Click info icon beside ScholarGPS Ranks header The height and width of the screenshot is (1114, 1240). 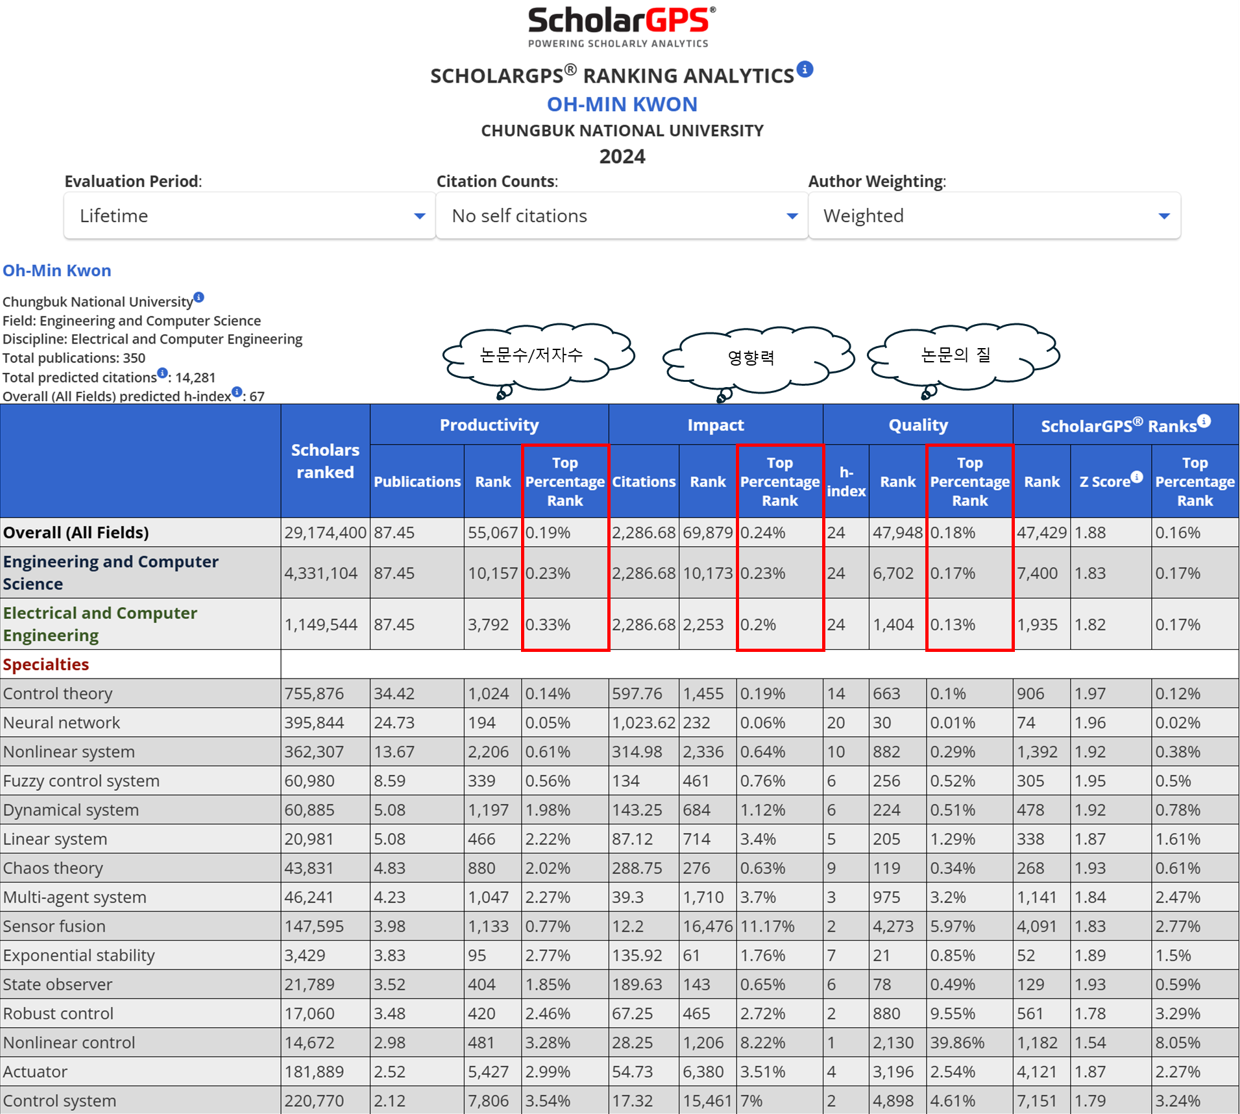(x=1204, y=421)
